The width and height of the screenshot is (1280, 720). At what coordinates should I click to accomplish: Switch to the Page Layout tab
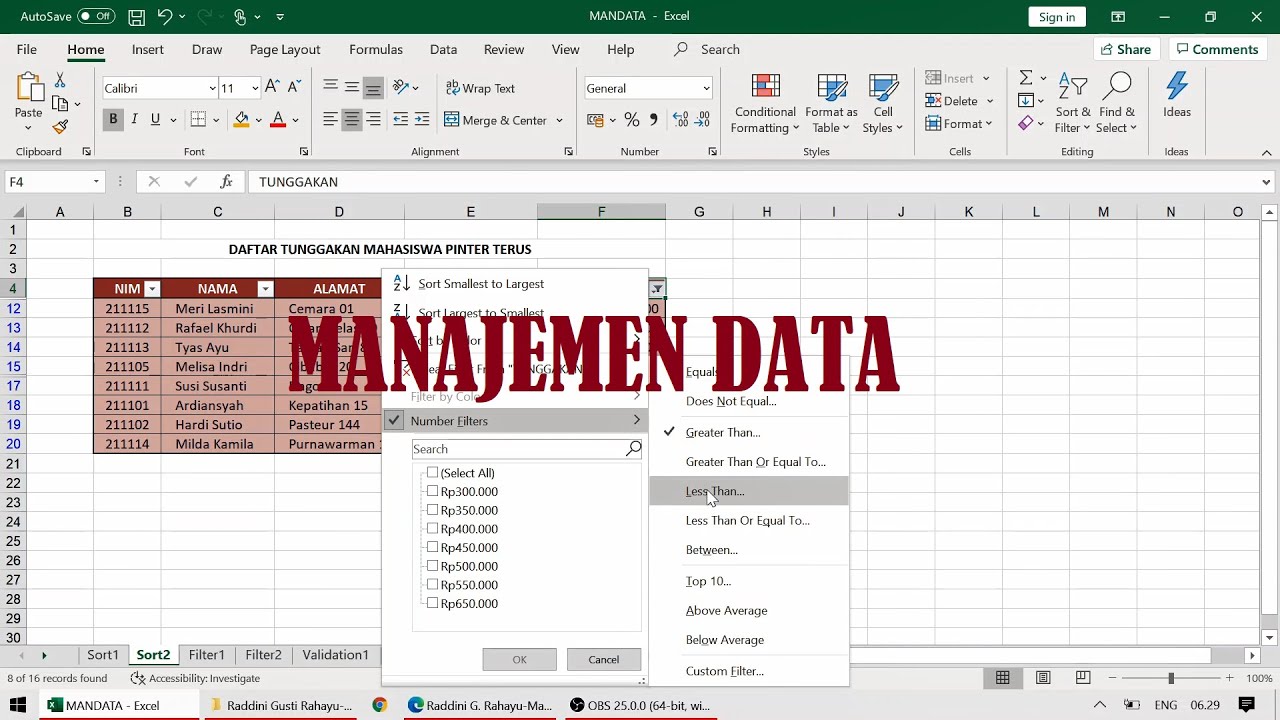[x=285, y=49]
